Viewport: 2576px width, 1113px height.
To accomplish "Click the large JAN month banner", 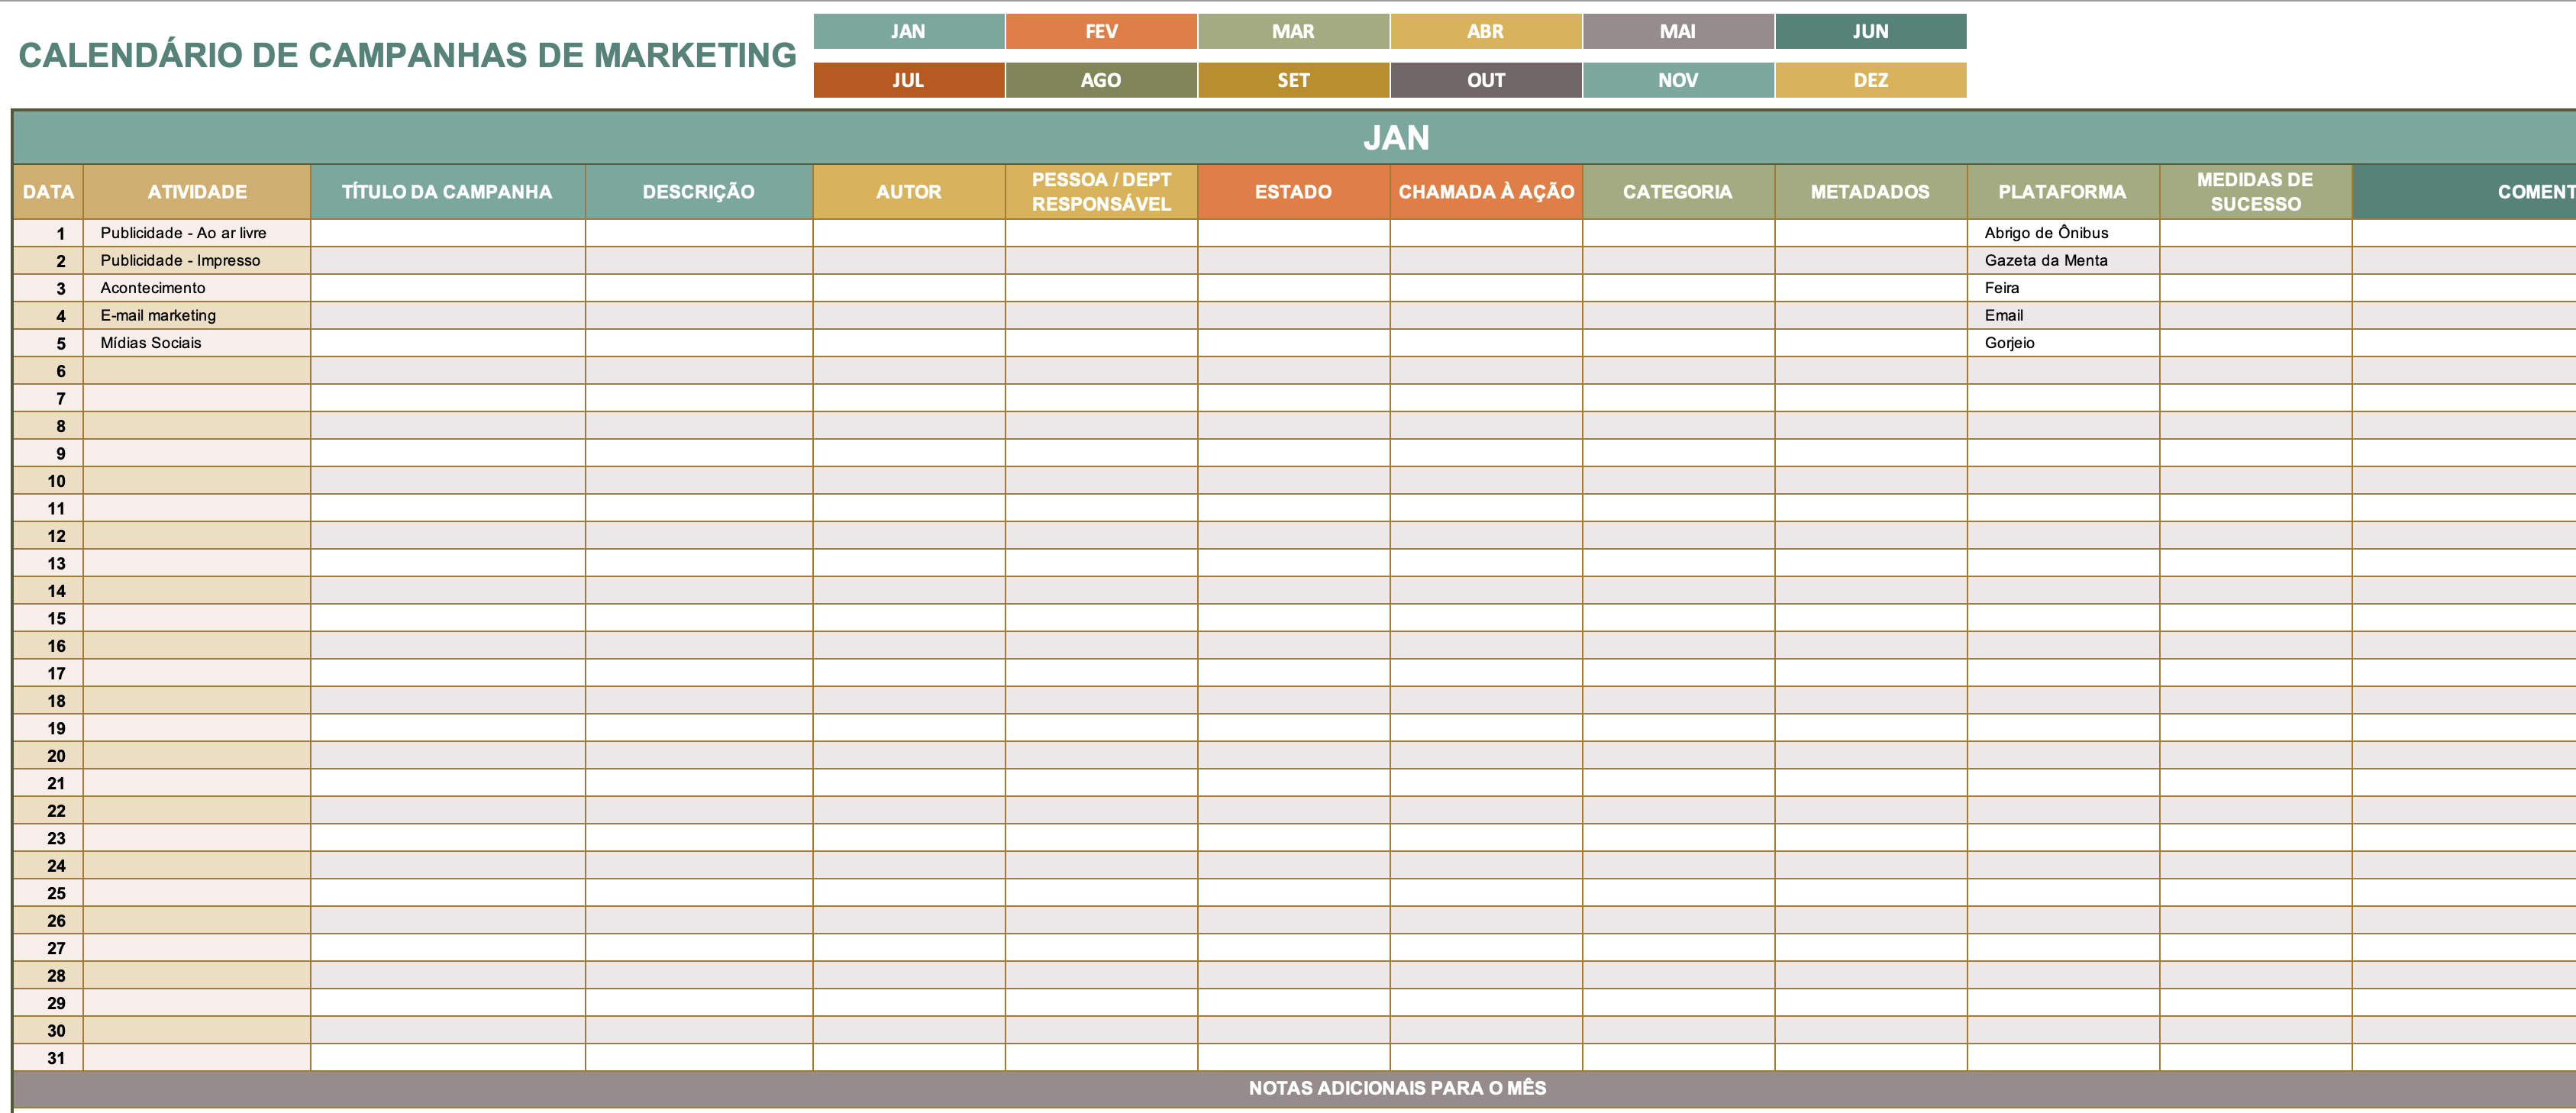I will pyautogui.click(x=1295, y=137).
